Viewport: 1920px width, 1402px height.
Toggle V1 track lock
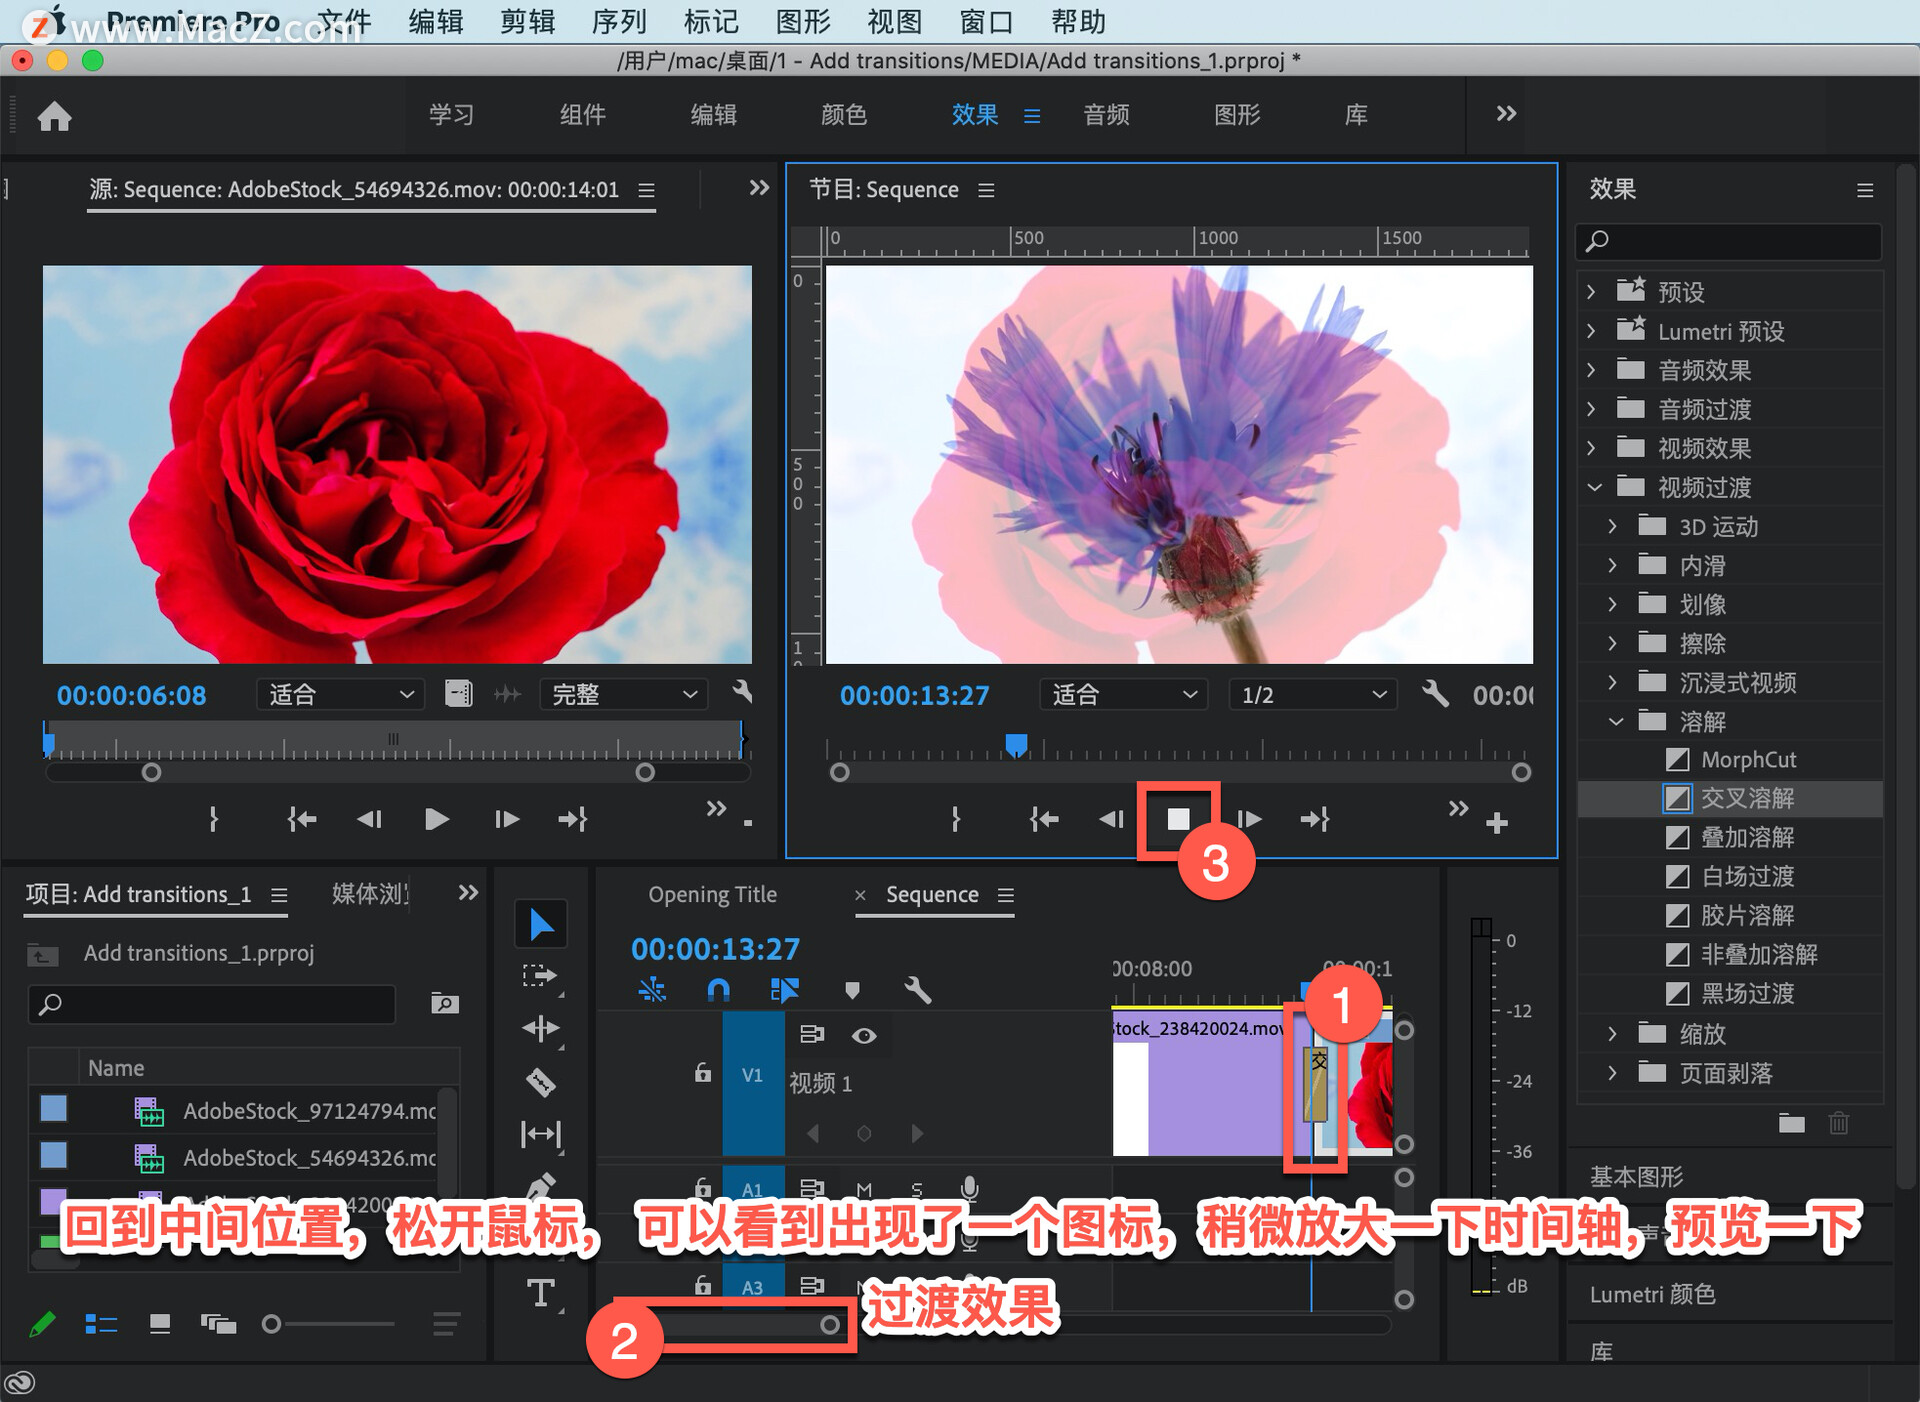(x=703, y=1074)
